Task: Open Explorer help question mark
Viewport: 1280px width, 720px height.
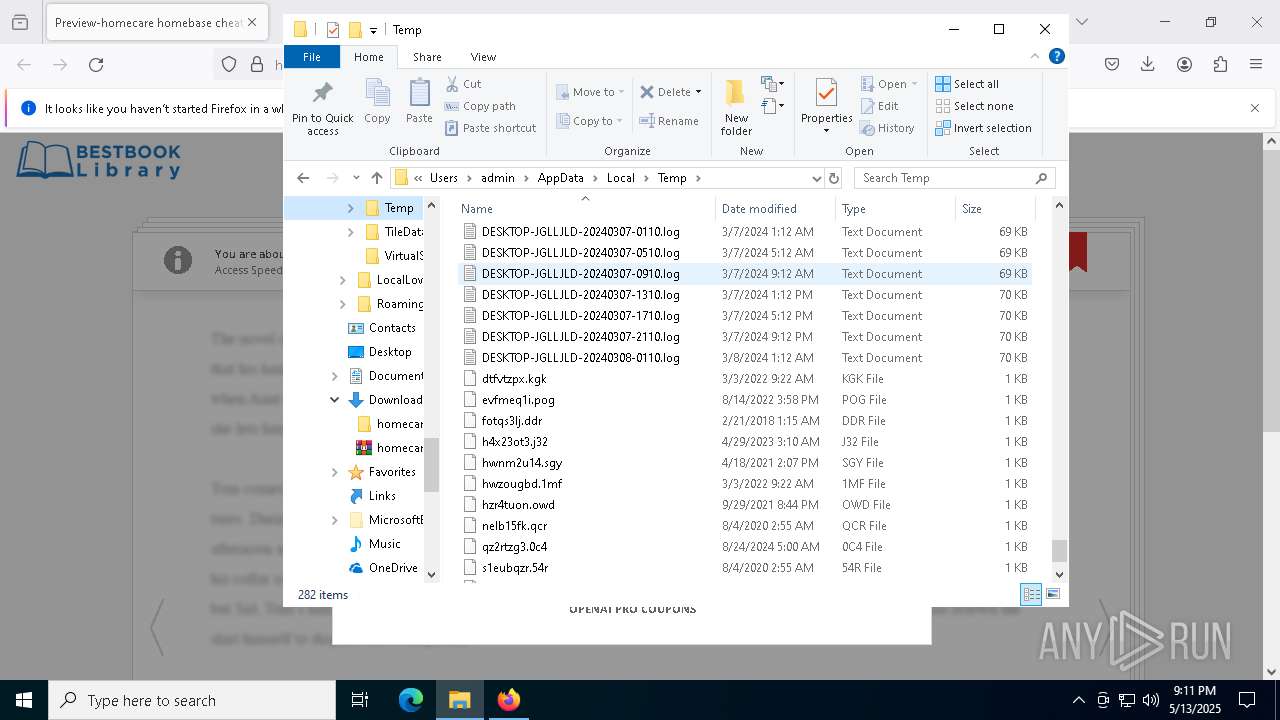Action: click(x=1056, y=57)
